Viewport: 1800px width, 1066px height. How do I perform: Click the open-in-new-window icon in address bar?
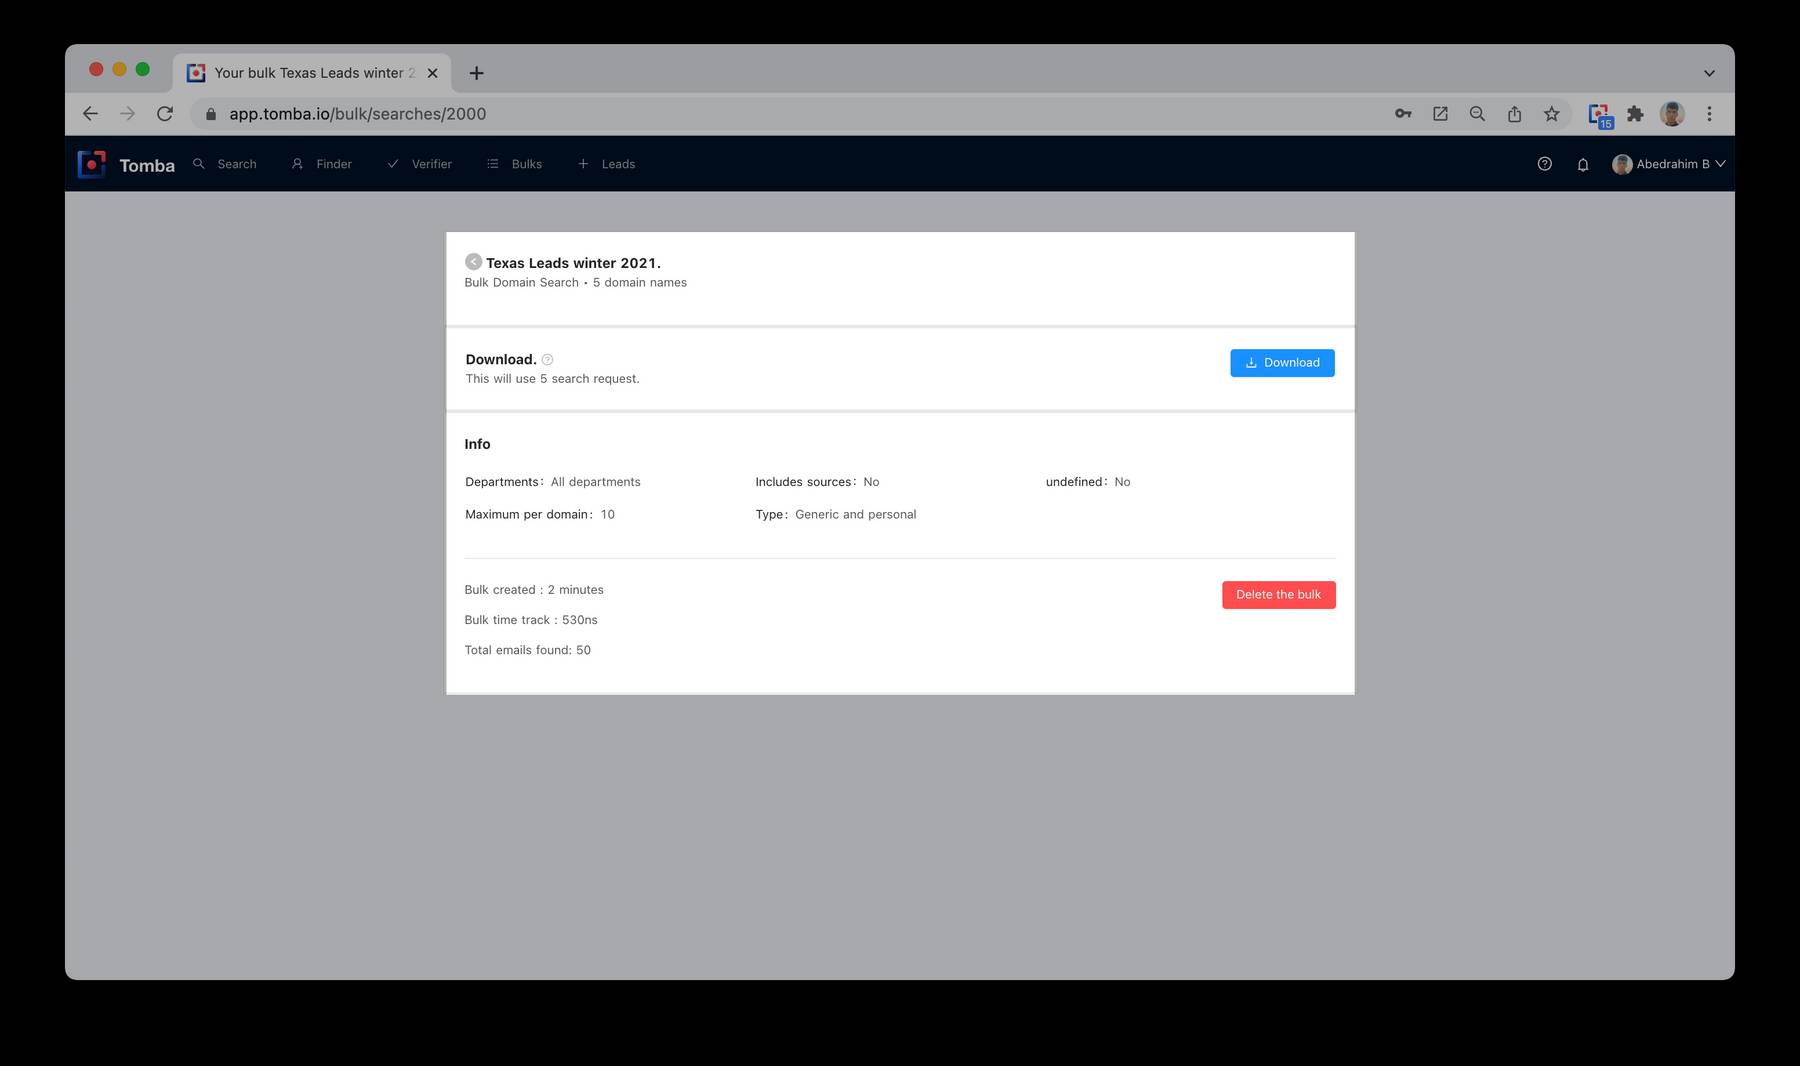(x=1440, y=114)
